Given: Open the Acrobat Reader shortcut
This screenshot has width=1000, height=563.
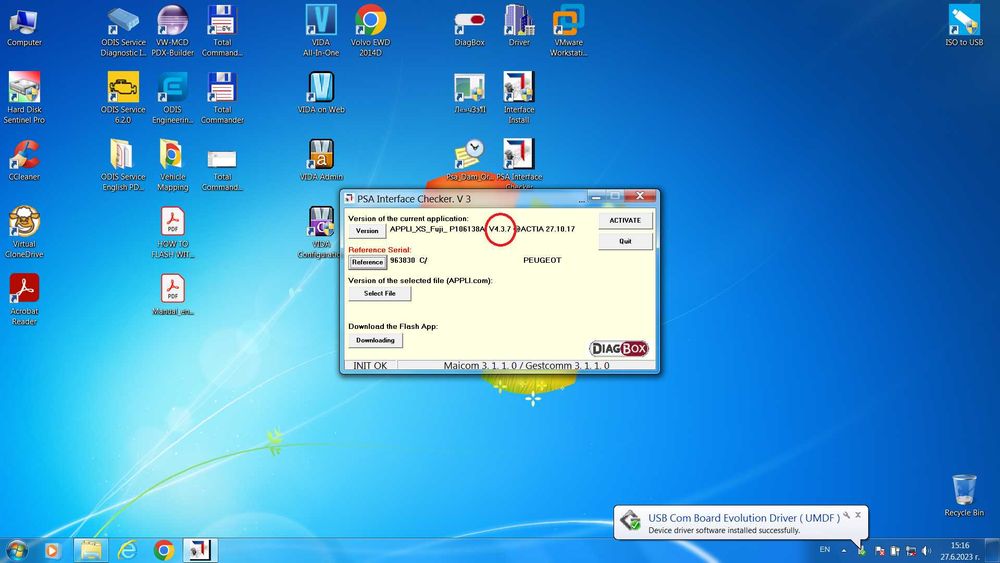Looking at the screenshot, I should point(24,300).
